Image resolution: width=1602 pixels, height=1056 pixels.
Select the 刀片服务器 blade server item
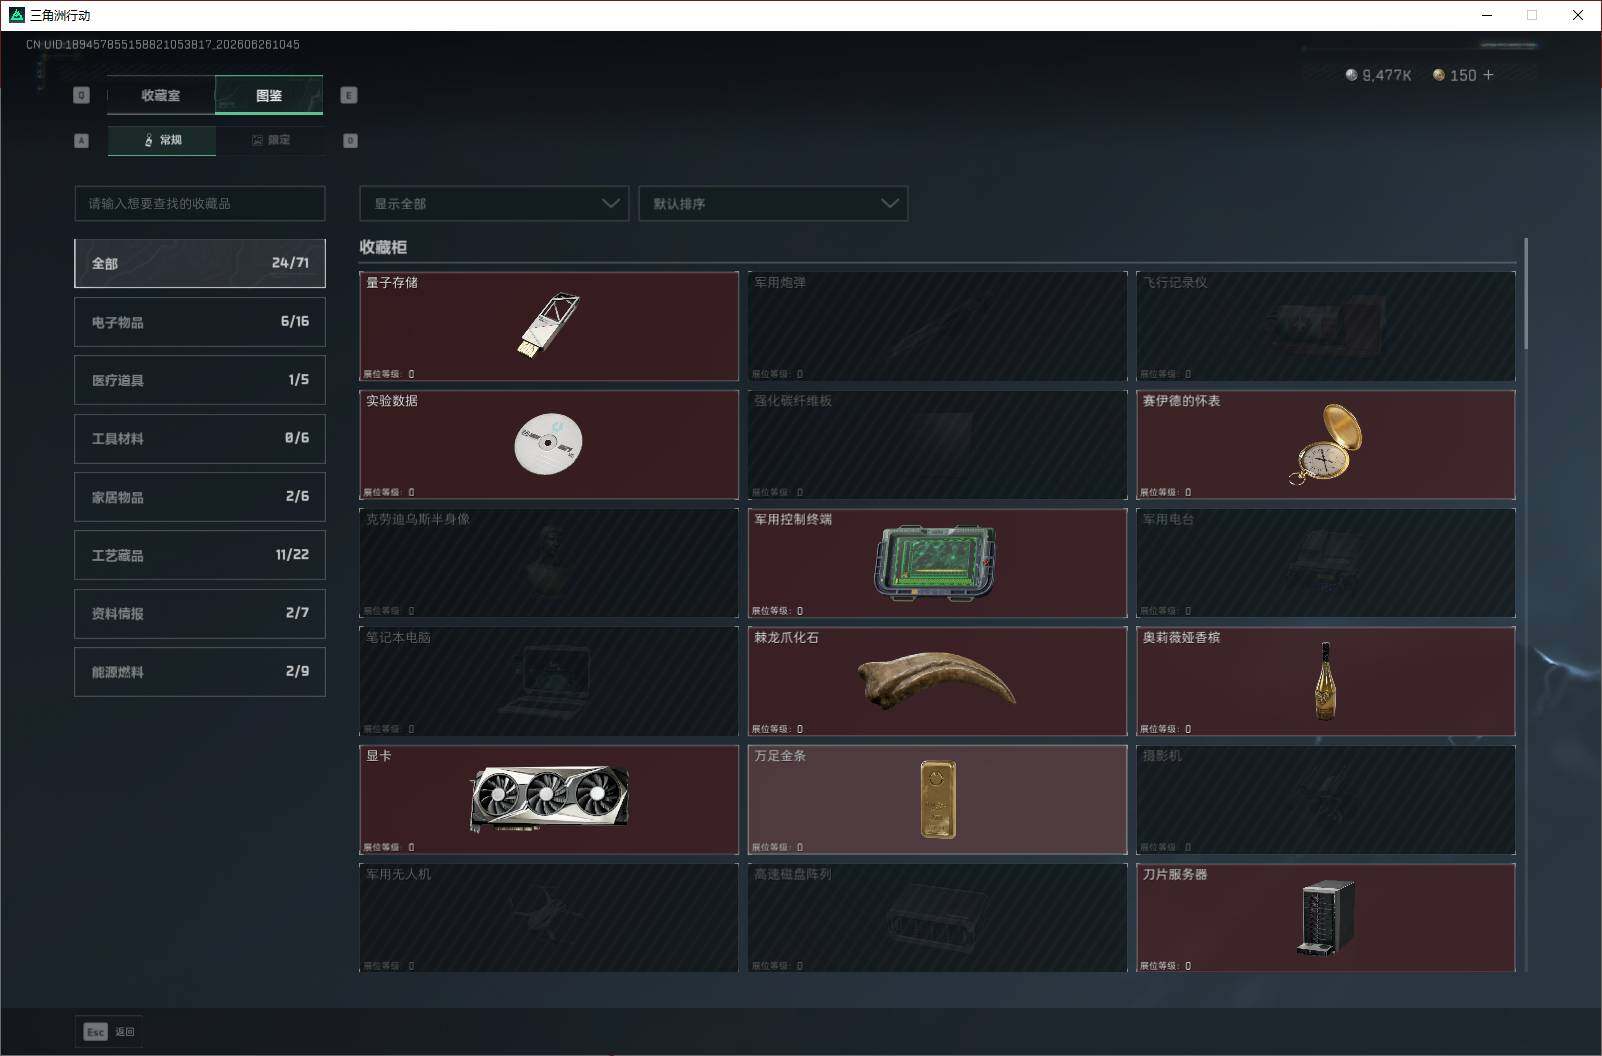pos(1326,917)
